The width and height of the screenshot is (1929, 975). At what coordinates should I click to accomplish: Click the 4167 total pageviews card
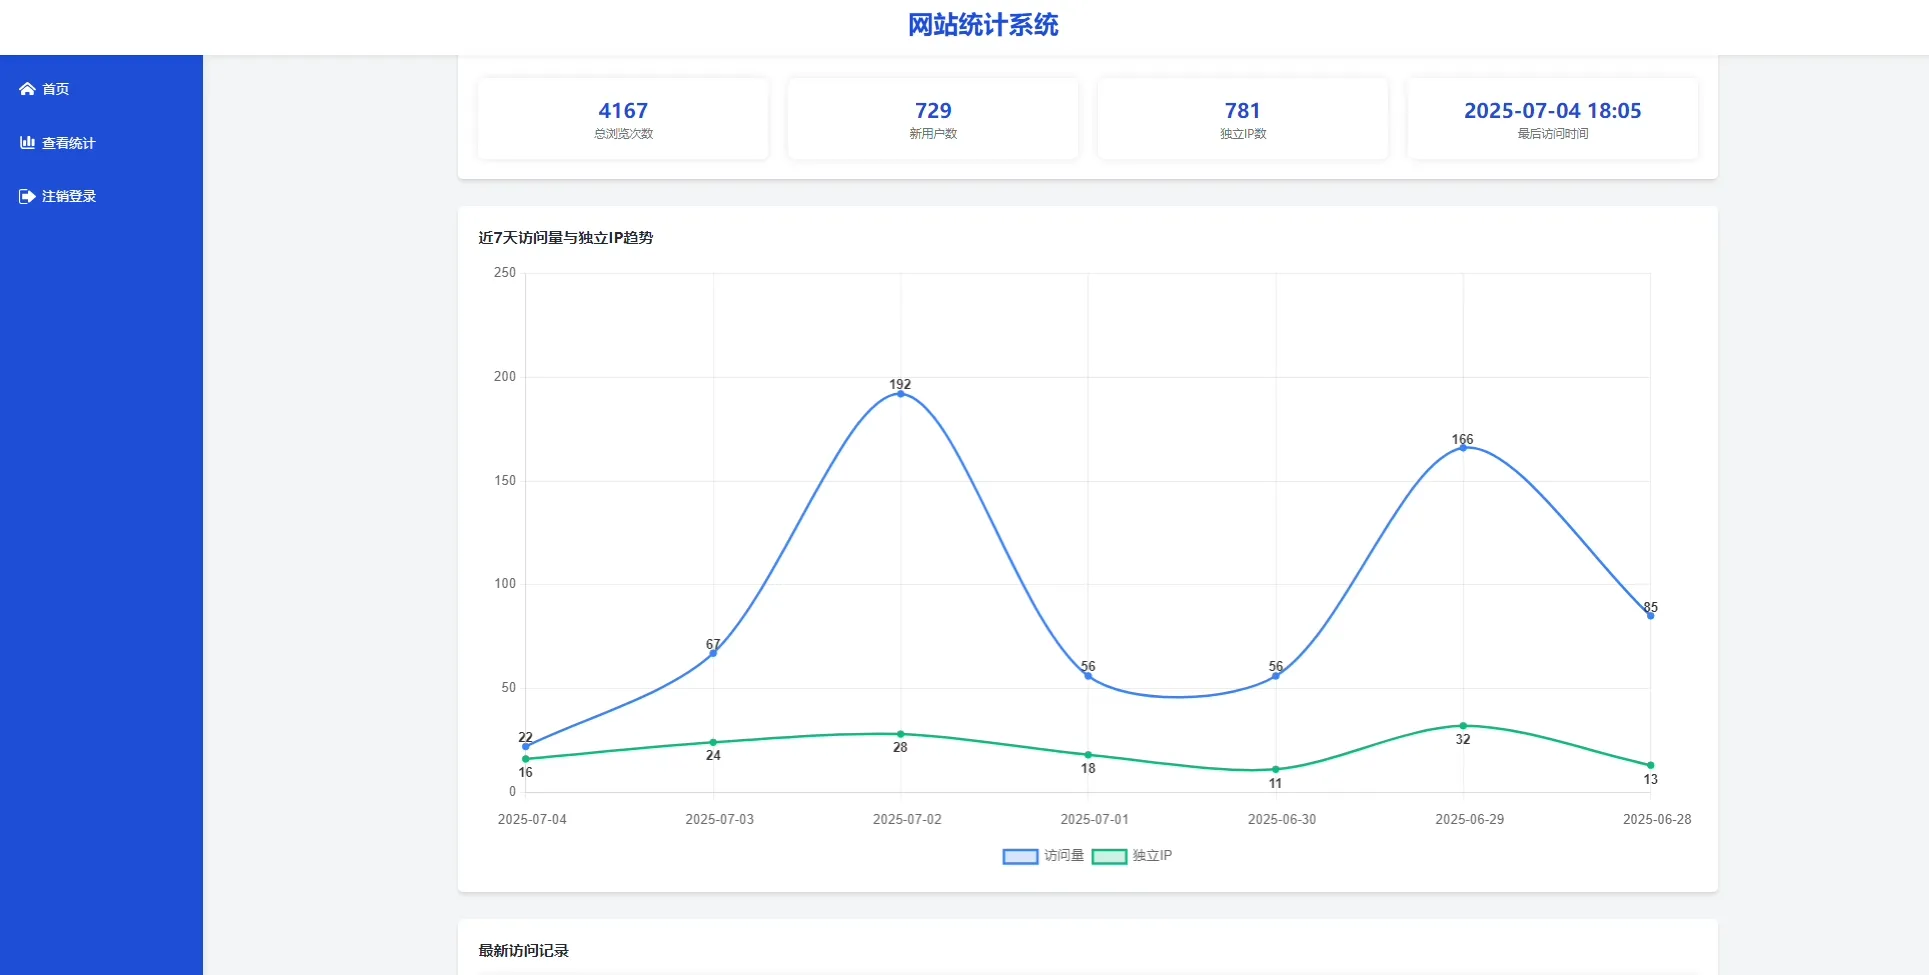point(622,118)
